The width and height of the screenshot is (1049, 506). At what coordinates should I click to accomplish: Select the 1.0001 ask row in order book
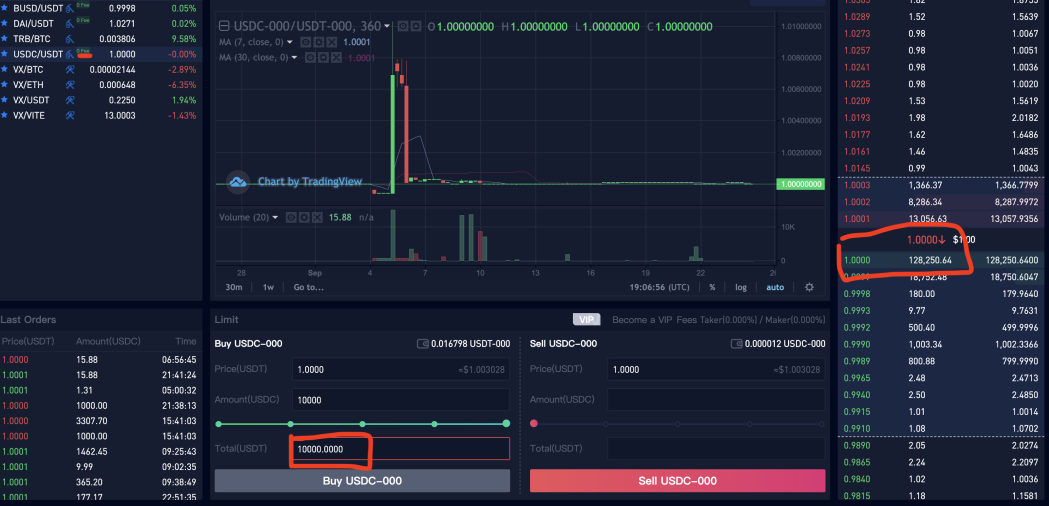pos(943,219)
